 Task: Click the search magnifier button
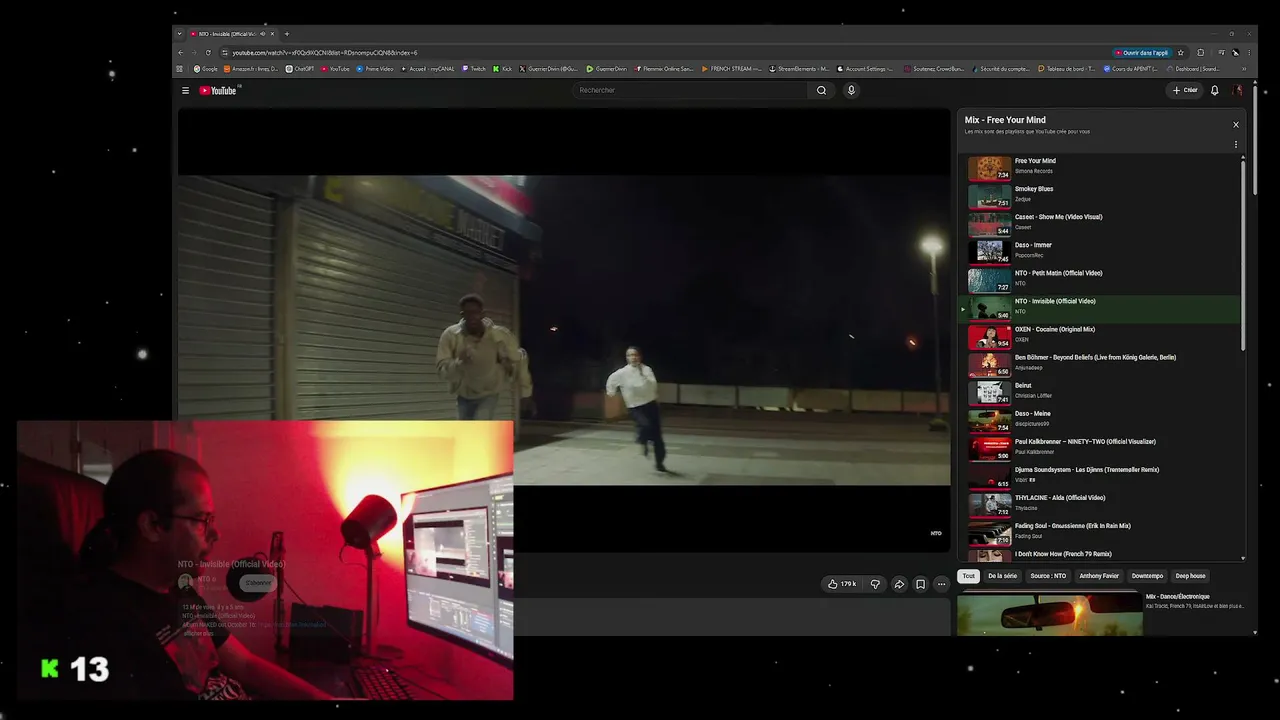click(821, 90)
